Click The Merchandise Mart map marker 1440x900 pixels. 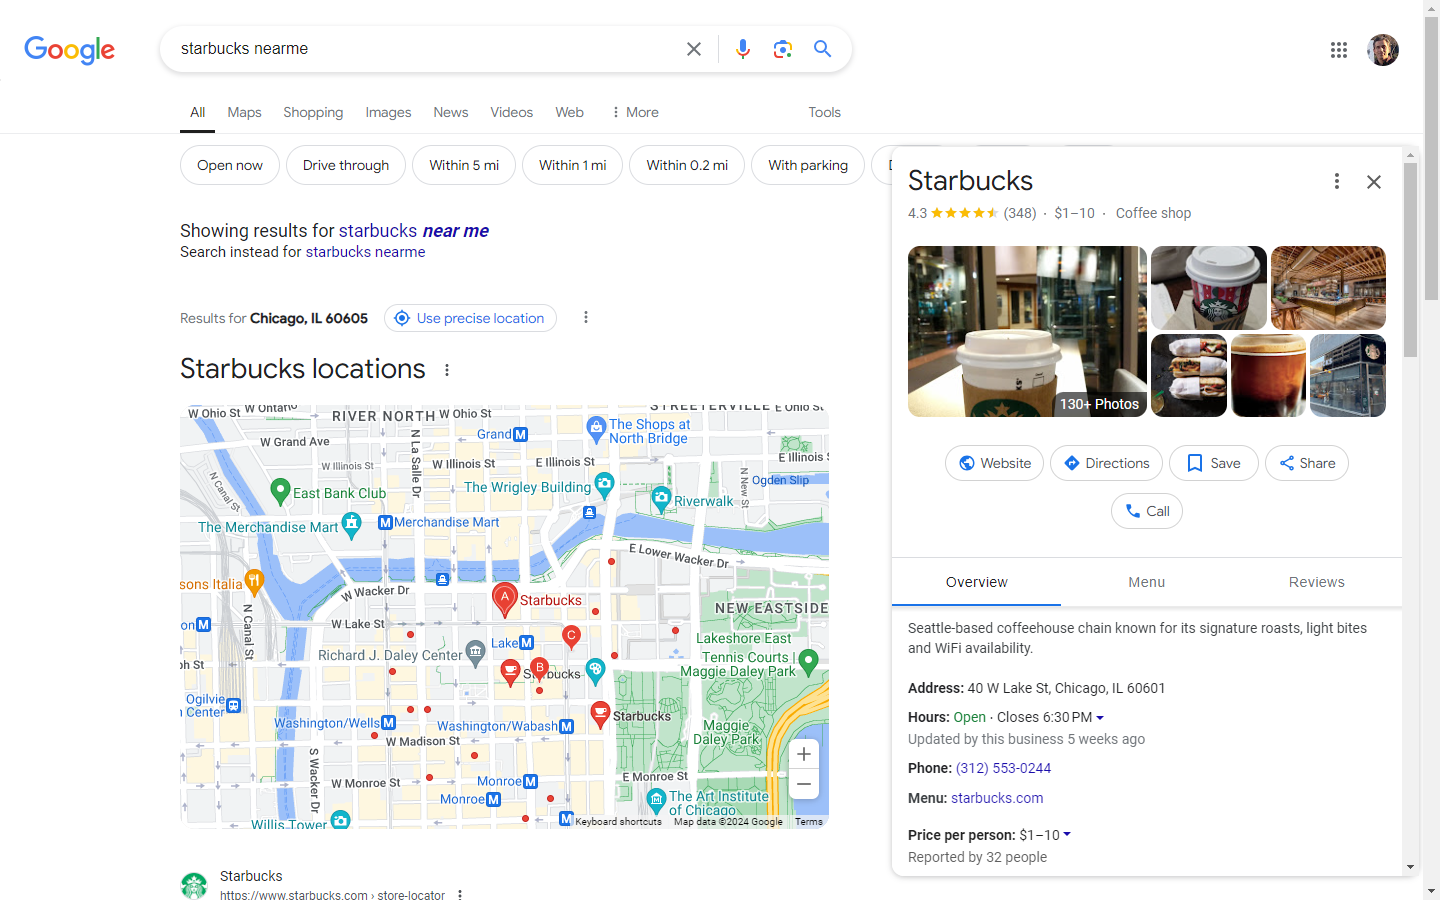click(351, 524)
